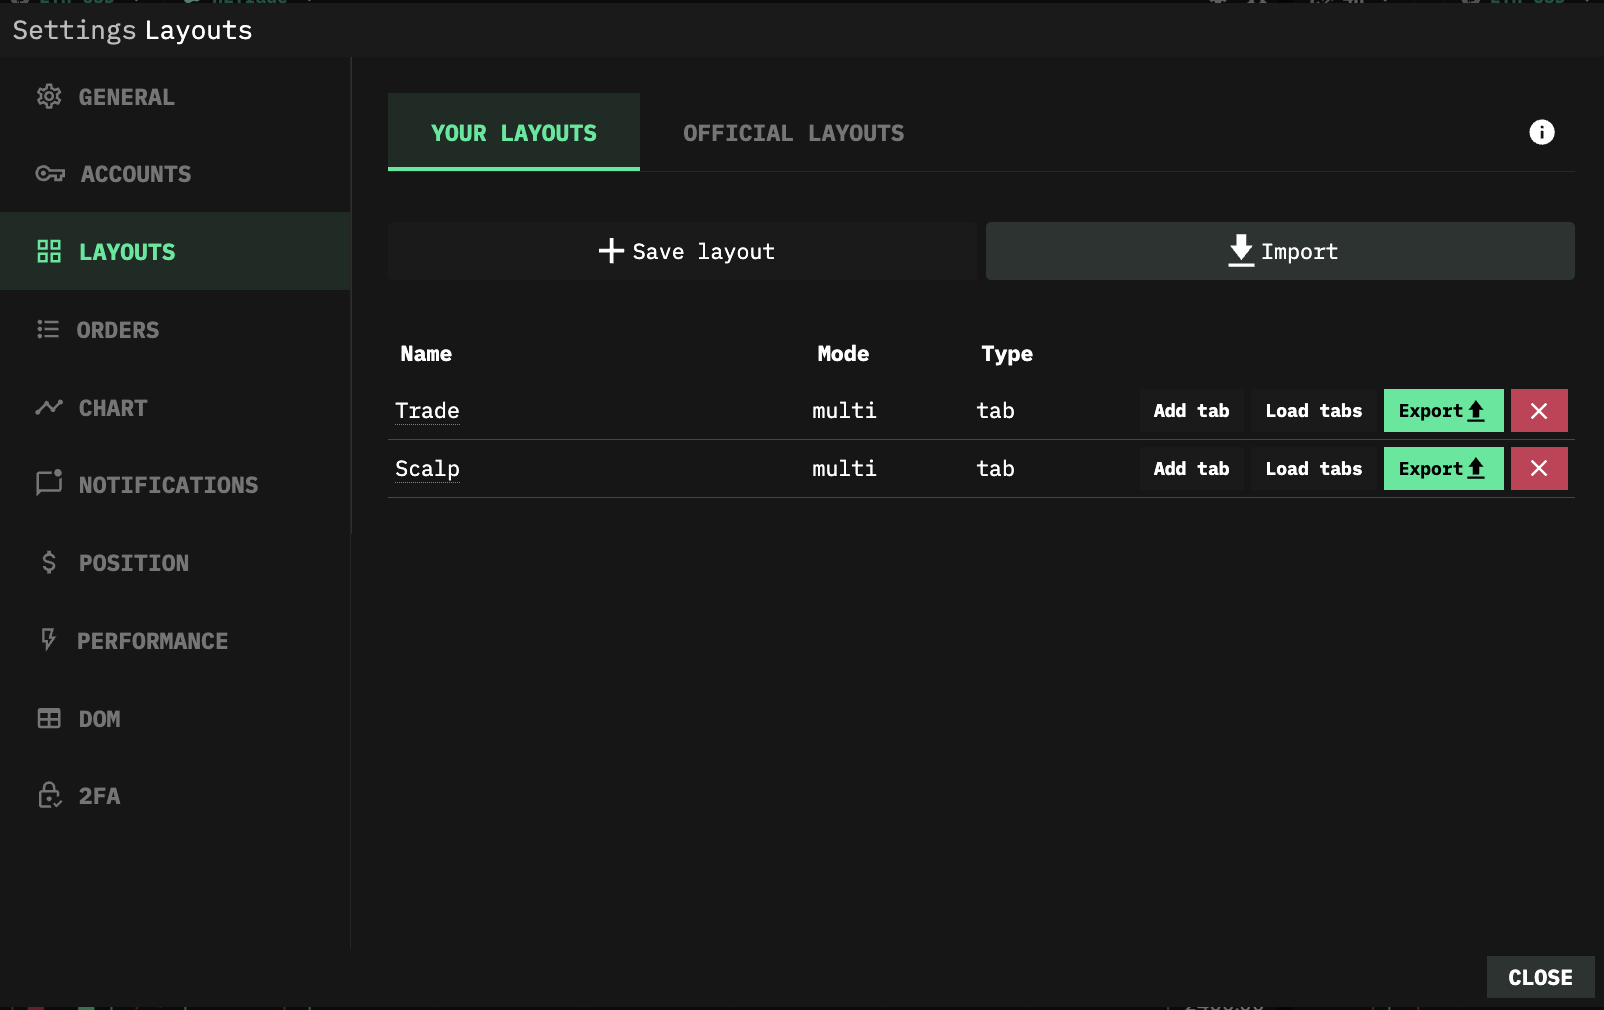Open DOM settings via the table icon
This screenshot has height=1010, width=1604.
click(49, 719)
